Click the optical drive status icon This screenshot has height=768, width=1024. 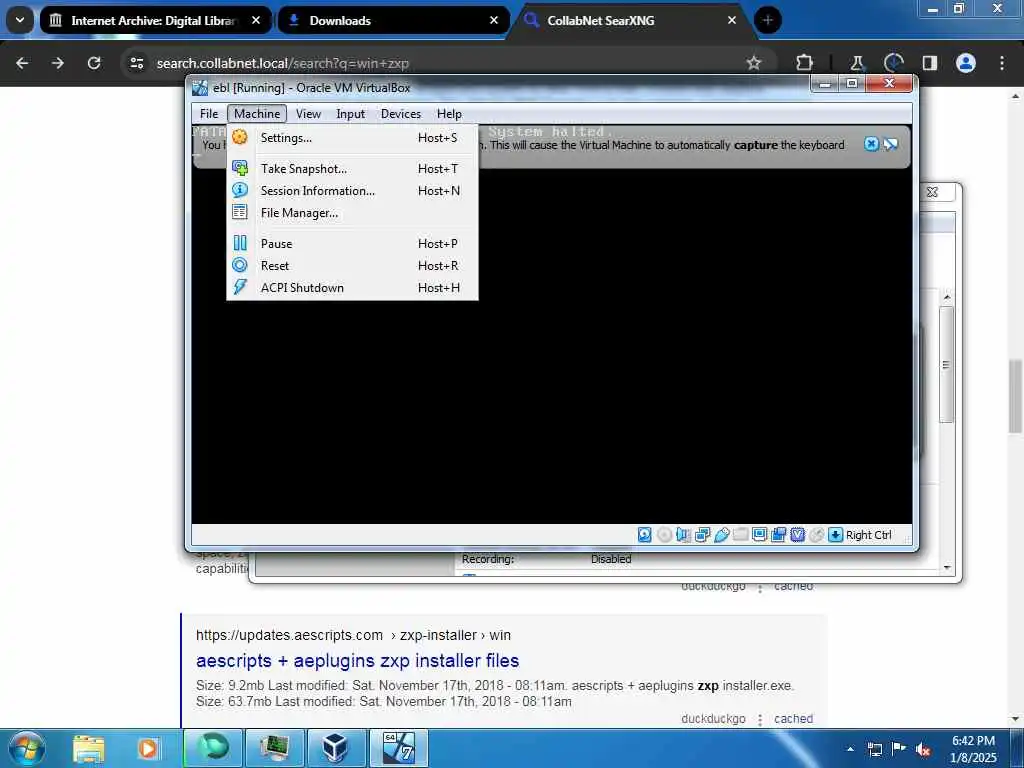664,535
